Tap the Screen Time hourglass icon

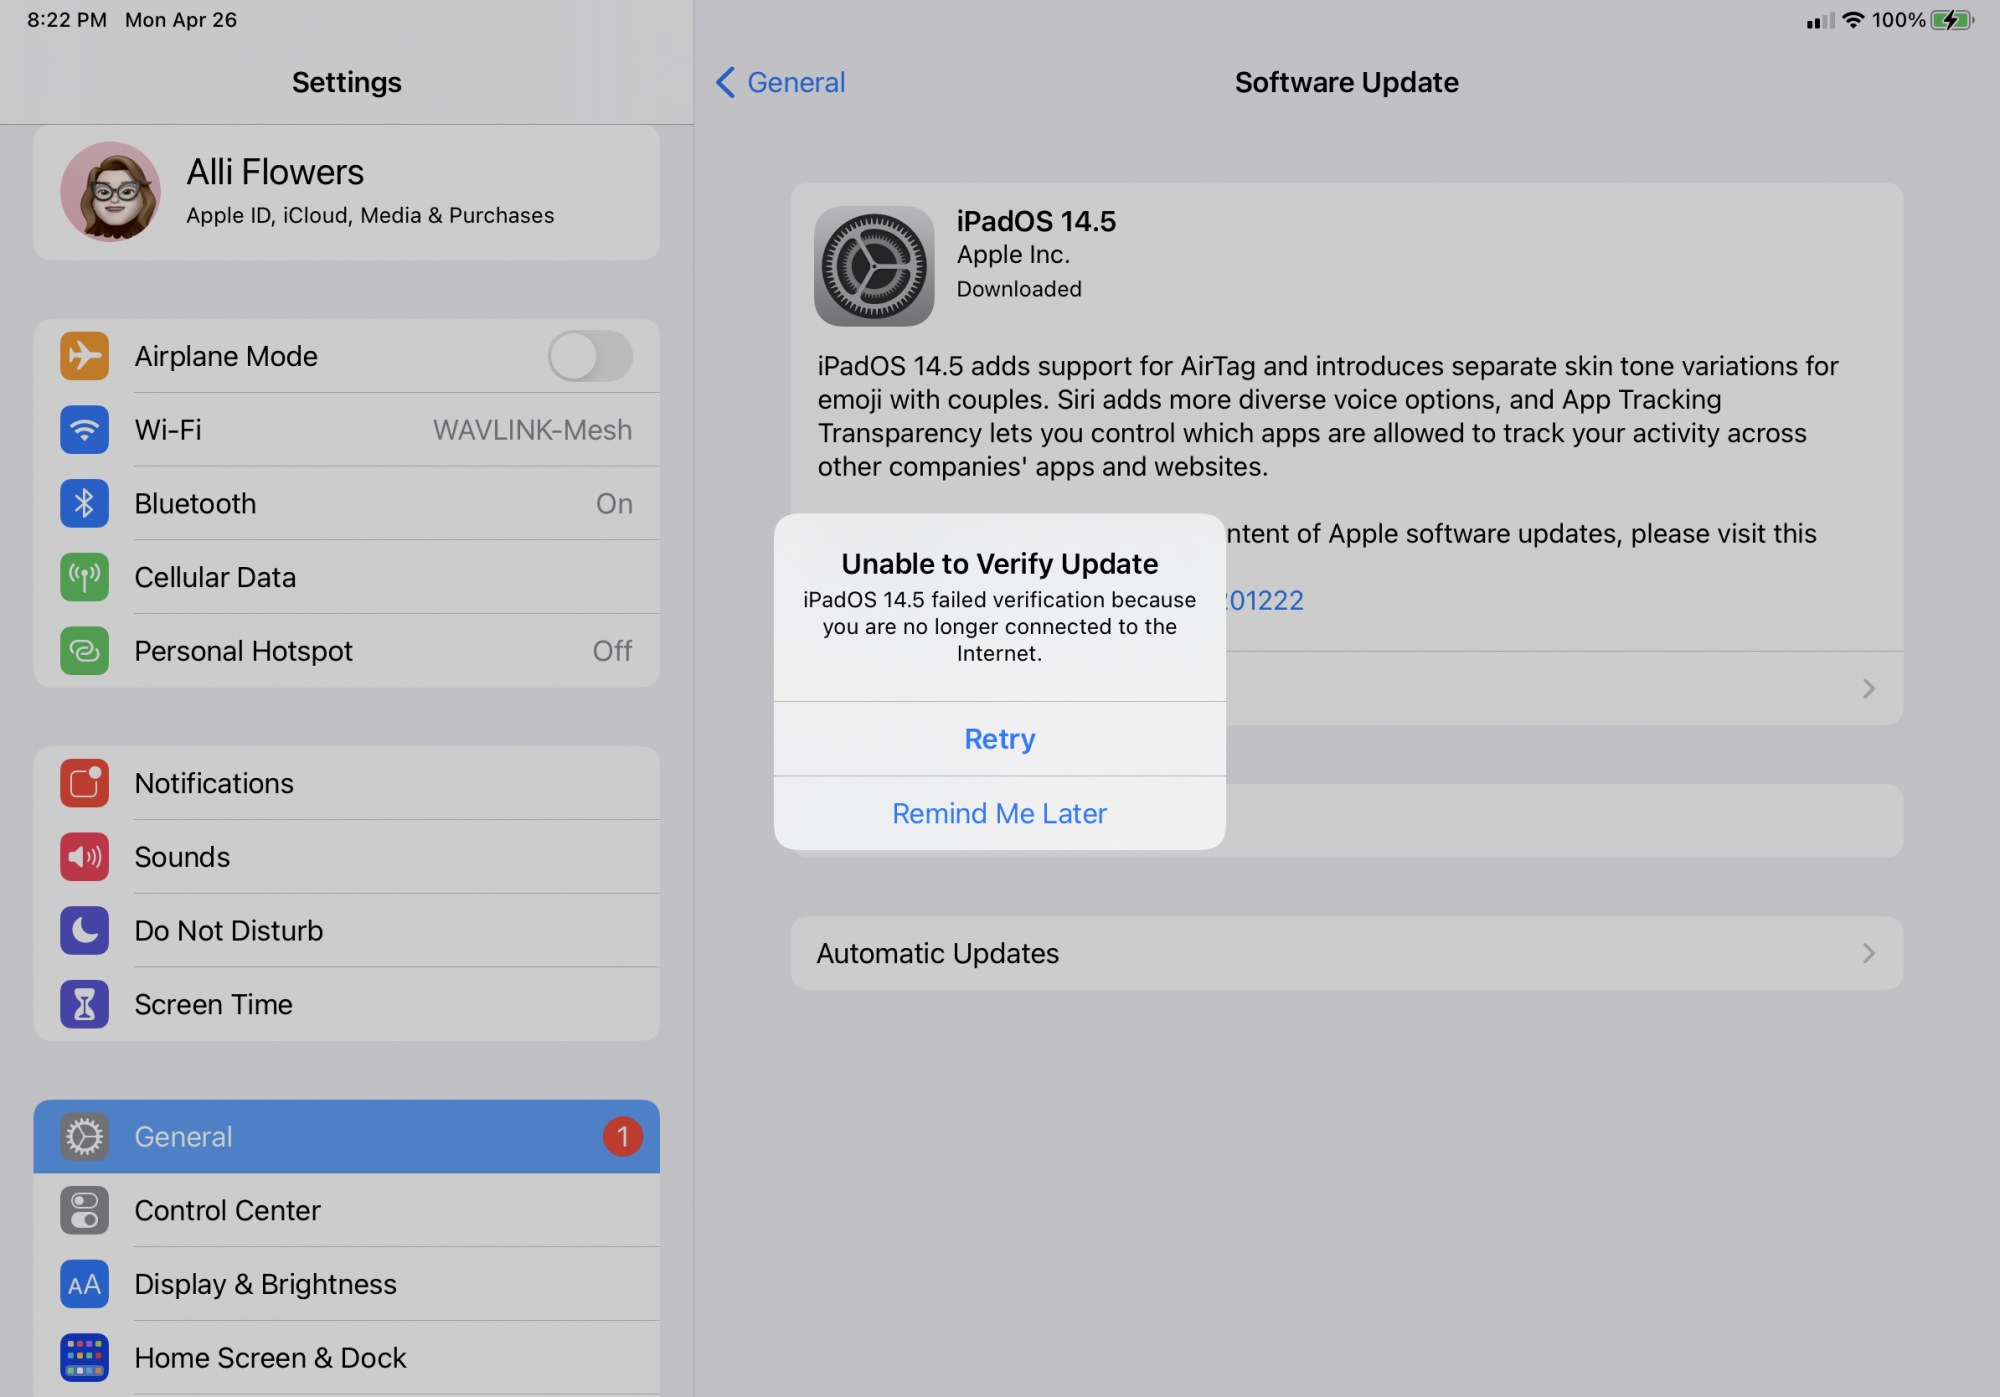(x=84, y=1004)
